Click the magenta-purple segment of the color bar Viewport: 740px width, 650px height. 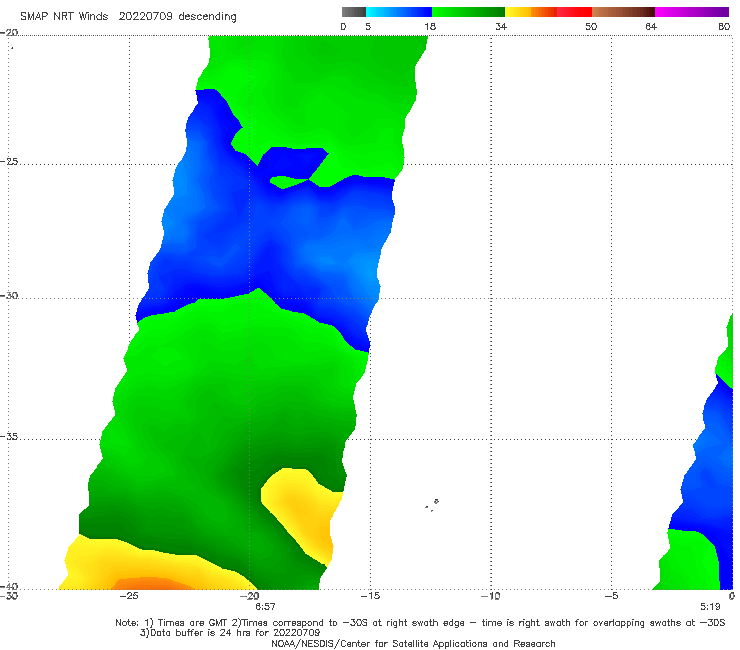pyautogui.click(x=692, y=12)
